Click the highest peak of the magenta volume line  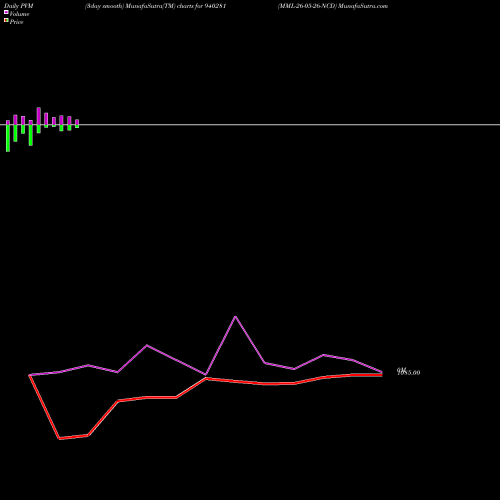[x=235, y=317]
